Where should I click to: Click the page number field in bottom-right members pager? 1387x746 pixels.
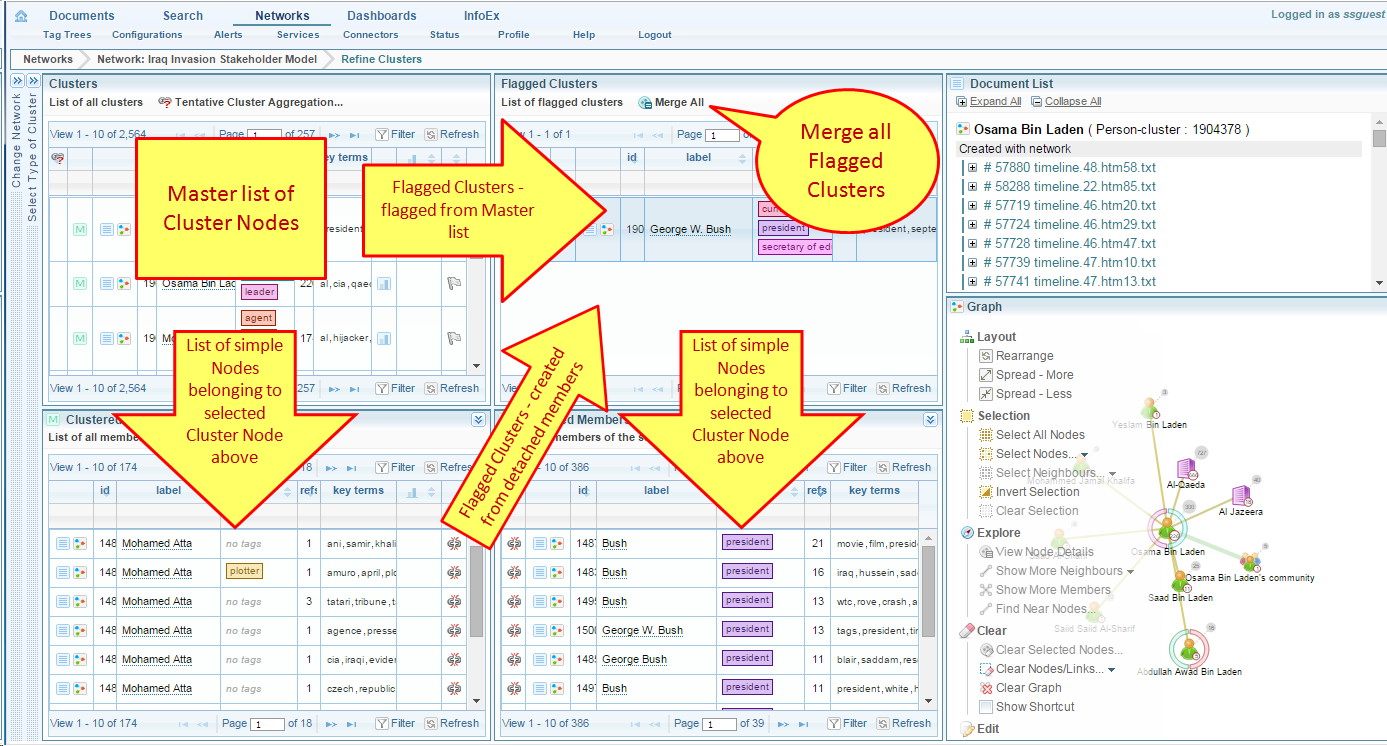click(720, 724)
